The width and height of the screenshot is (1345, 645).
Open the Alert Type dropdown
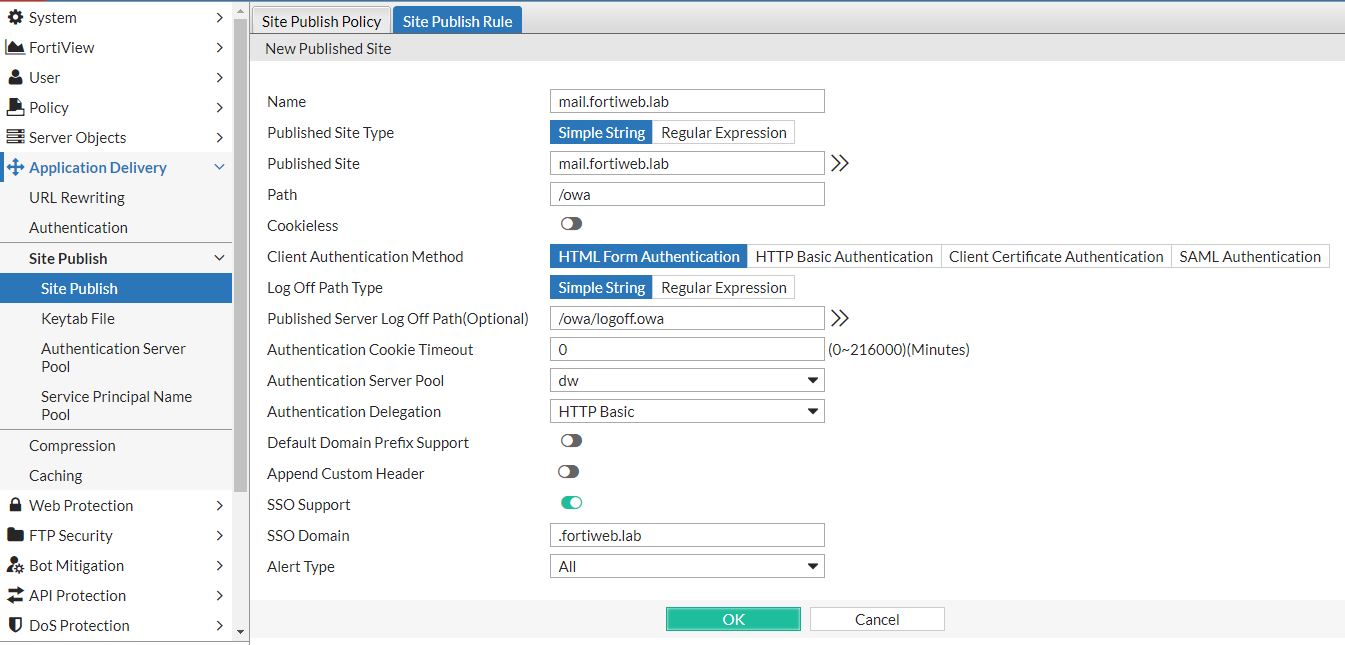687,566
